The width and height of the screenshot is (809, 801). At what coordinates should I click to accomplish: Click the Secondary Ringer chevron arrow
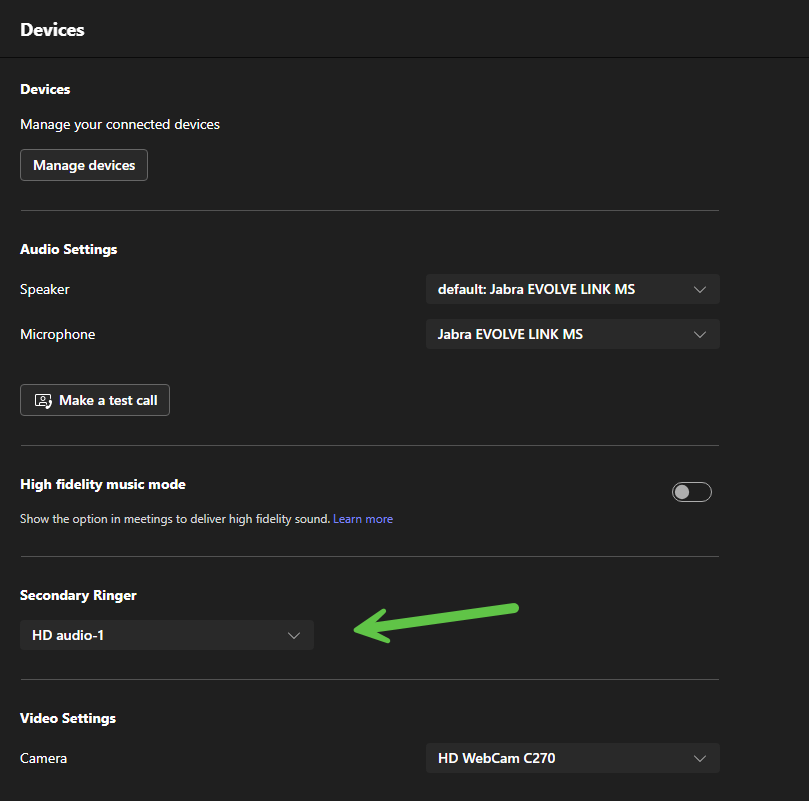[294, 635]
